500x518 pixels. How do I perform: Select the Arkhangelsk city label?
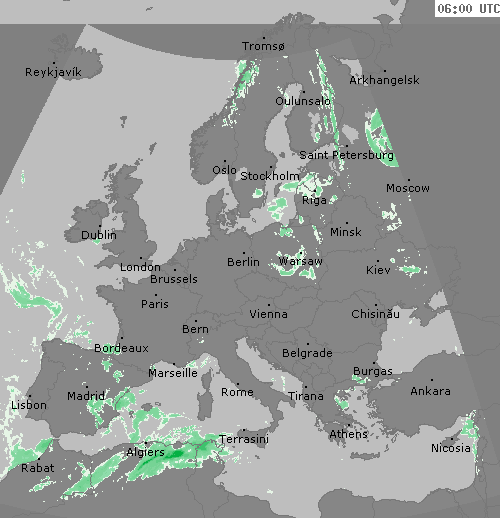pos(384,80)
